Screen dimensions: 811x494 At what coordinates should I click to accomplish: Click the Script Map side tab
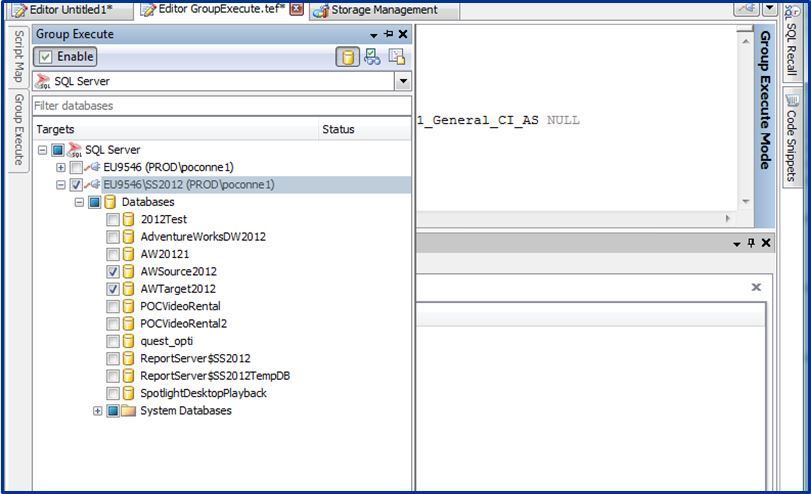17,56
